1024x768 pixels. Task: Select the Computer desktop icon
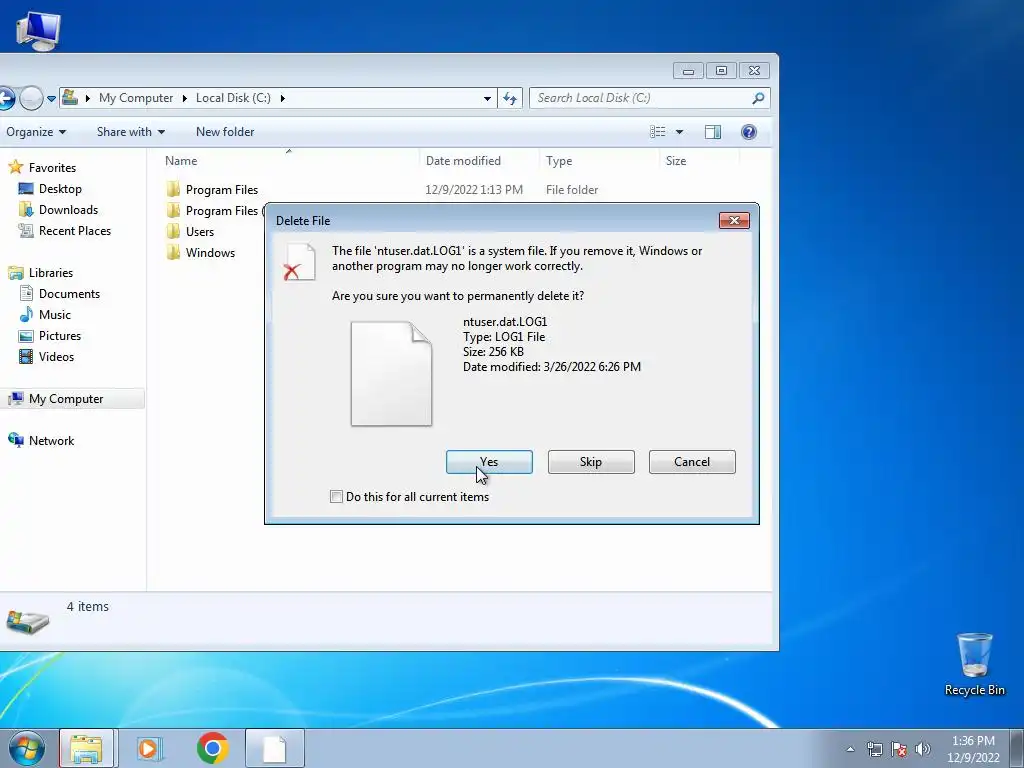[x=38, y=30]
